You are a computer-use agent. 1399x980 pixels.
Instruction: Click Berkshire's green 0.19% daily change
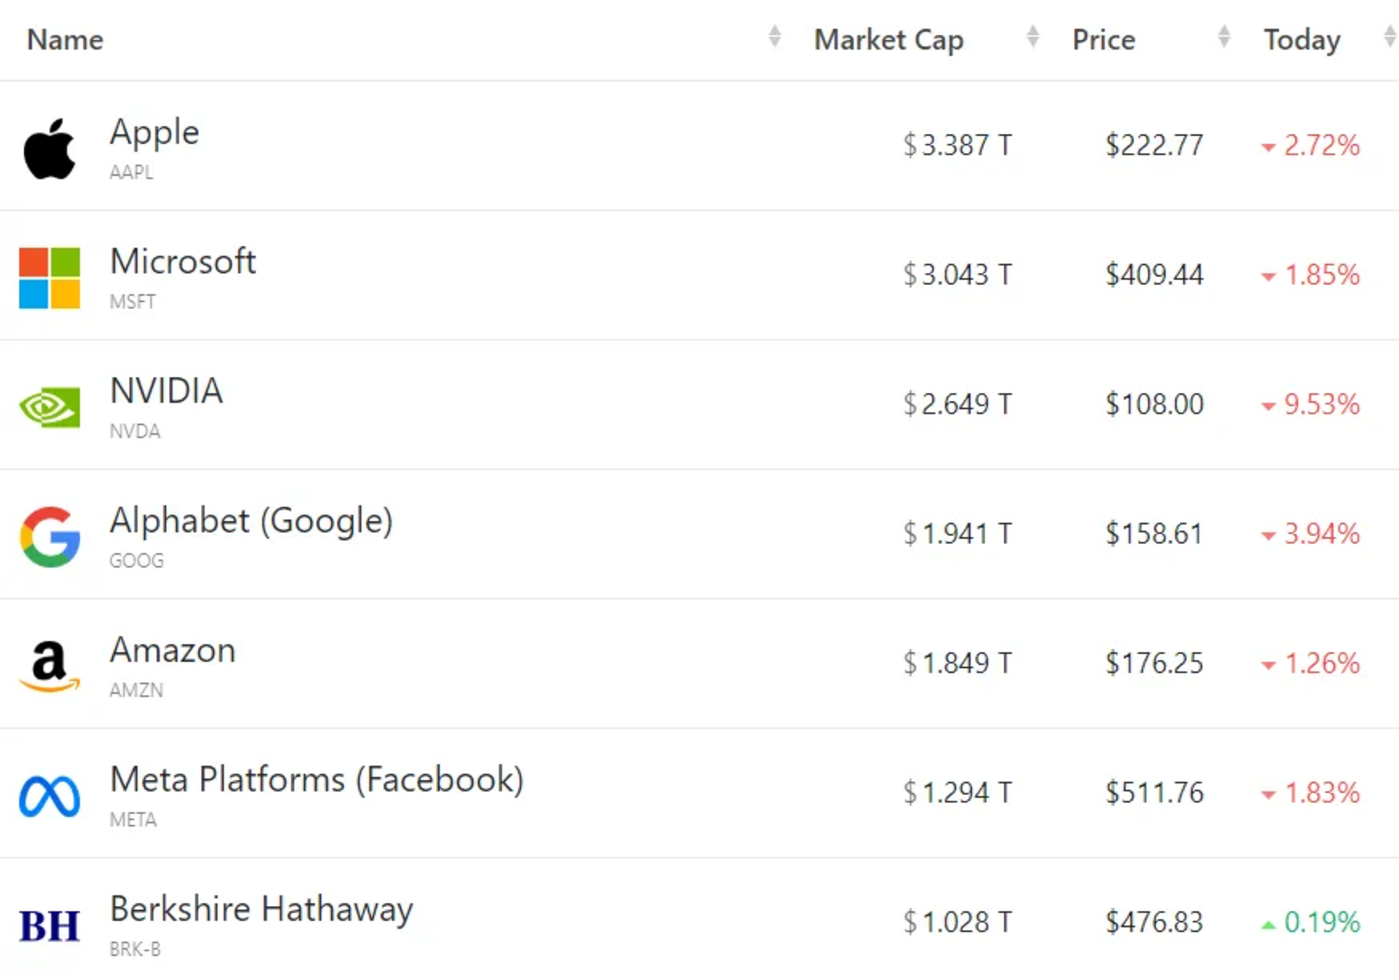pos(1320,922)
